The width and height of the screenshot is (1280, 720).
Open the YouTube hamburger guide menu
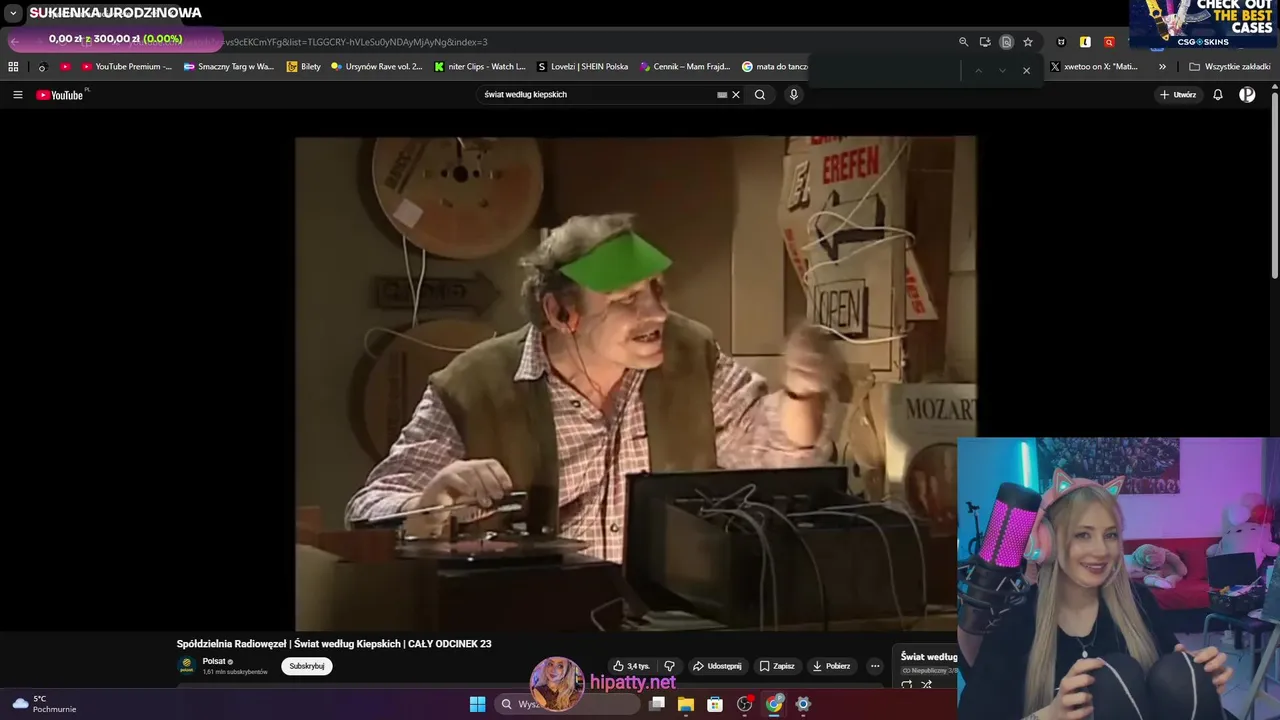(18, 95)
